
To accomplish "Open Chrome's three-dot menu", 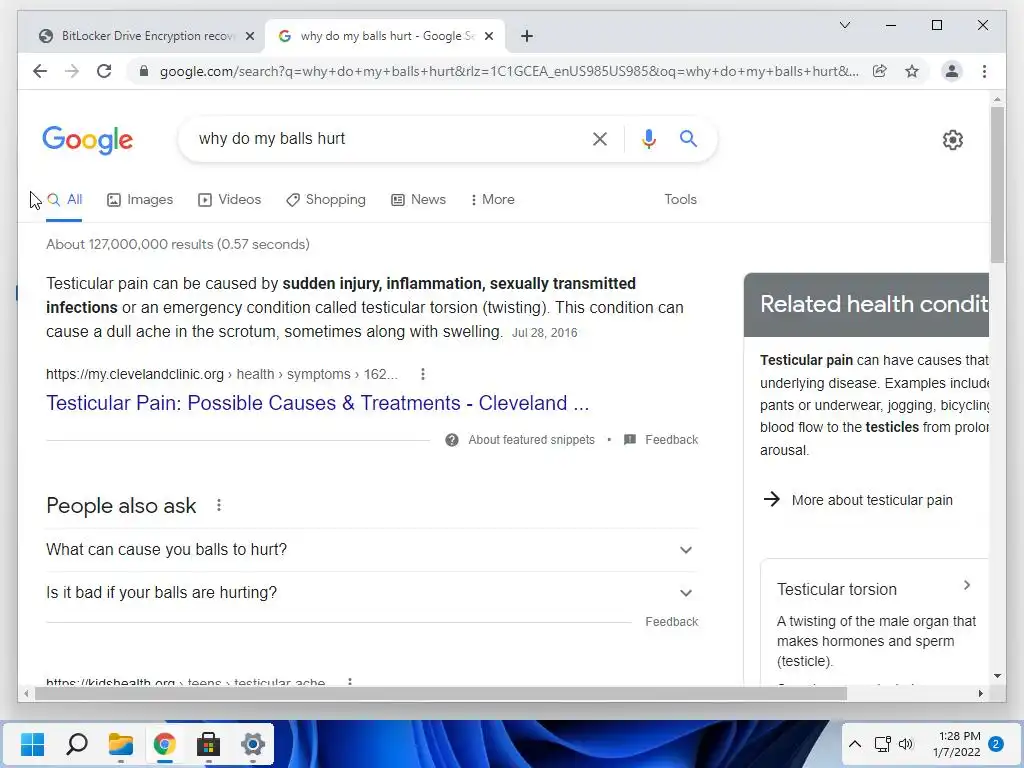I will pyautogui.click(x=984, y=71).
